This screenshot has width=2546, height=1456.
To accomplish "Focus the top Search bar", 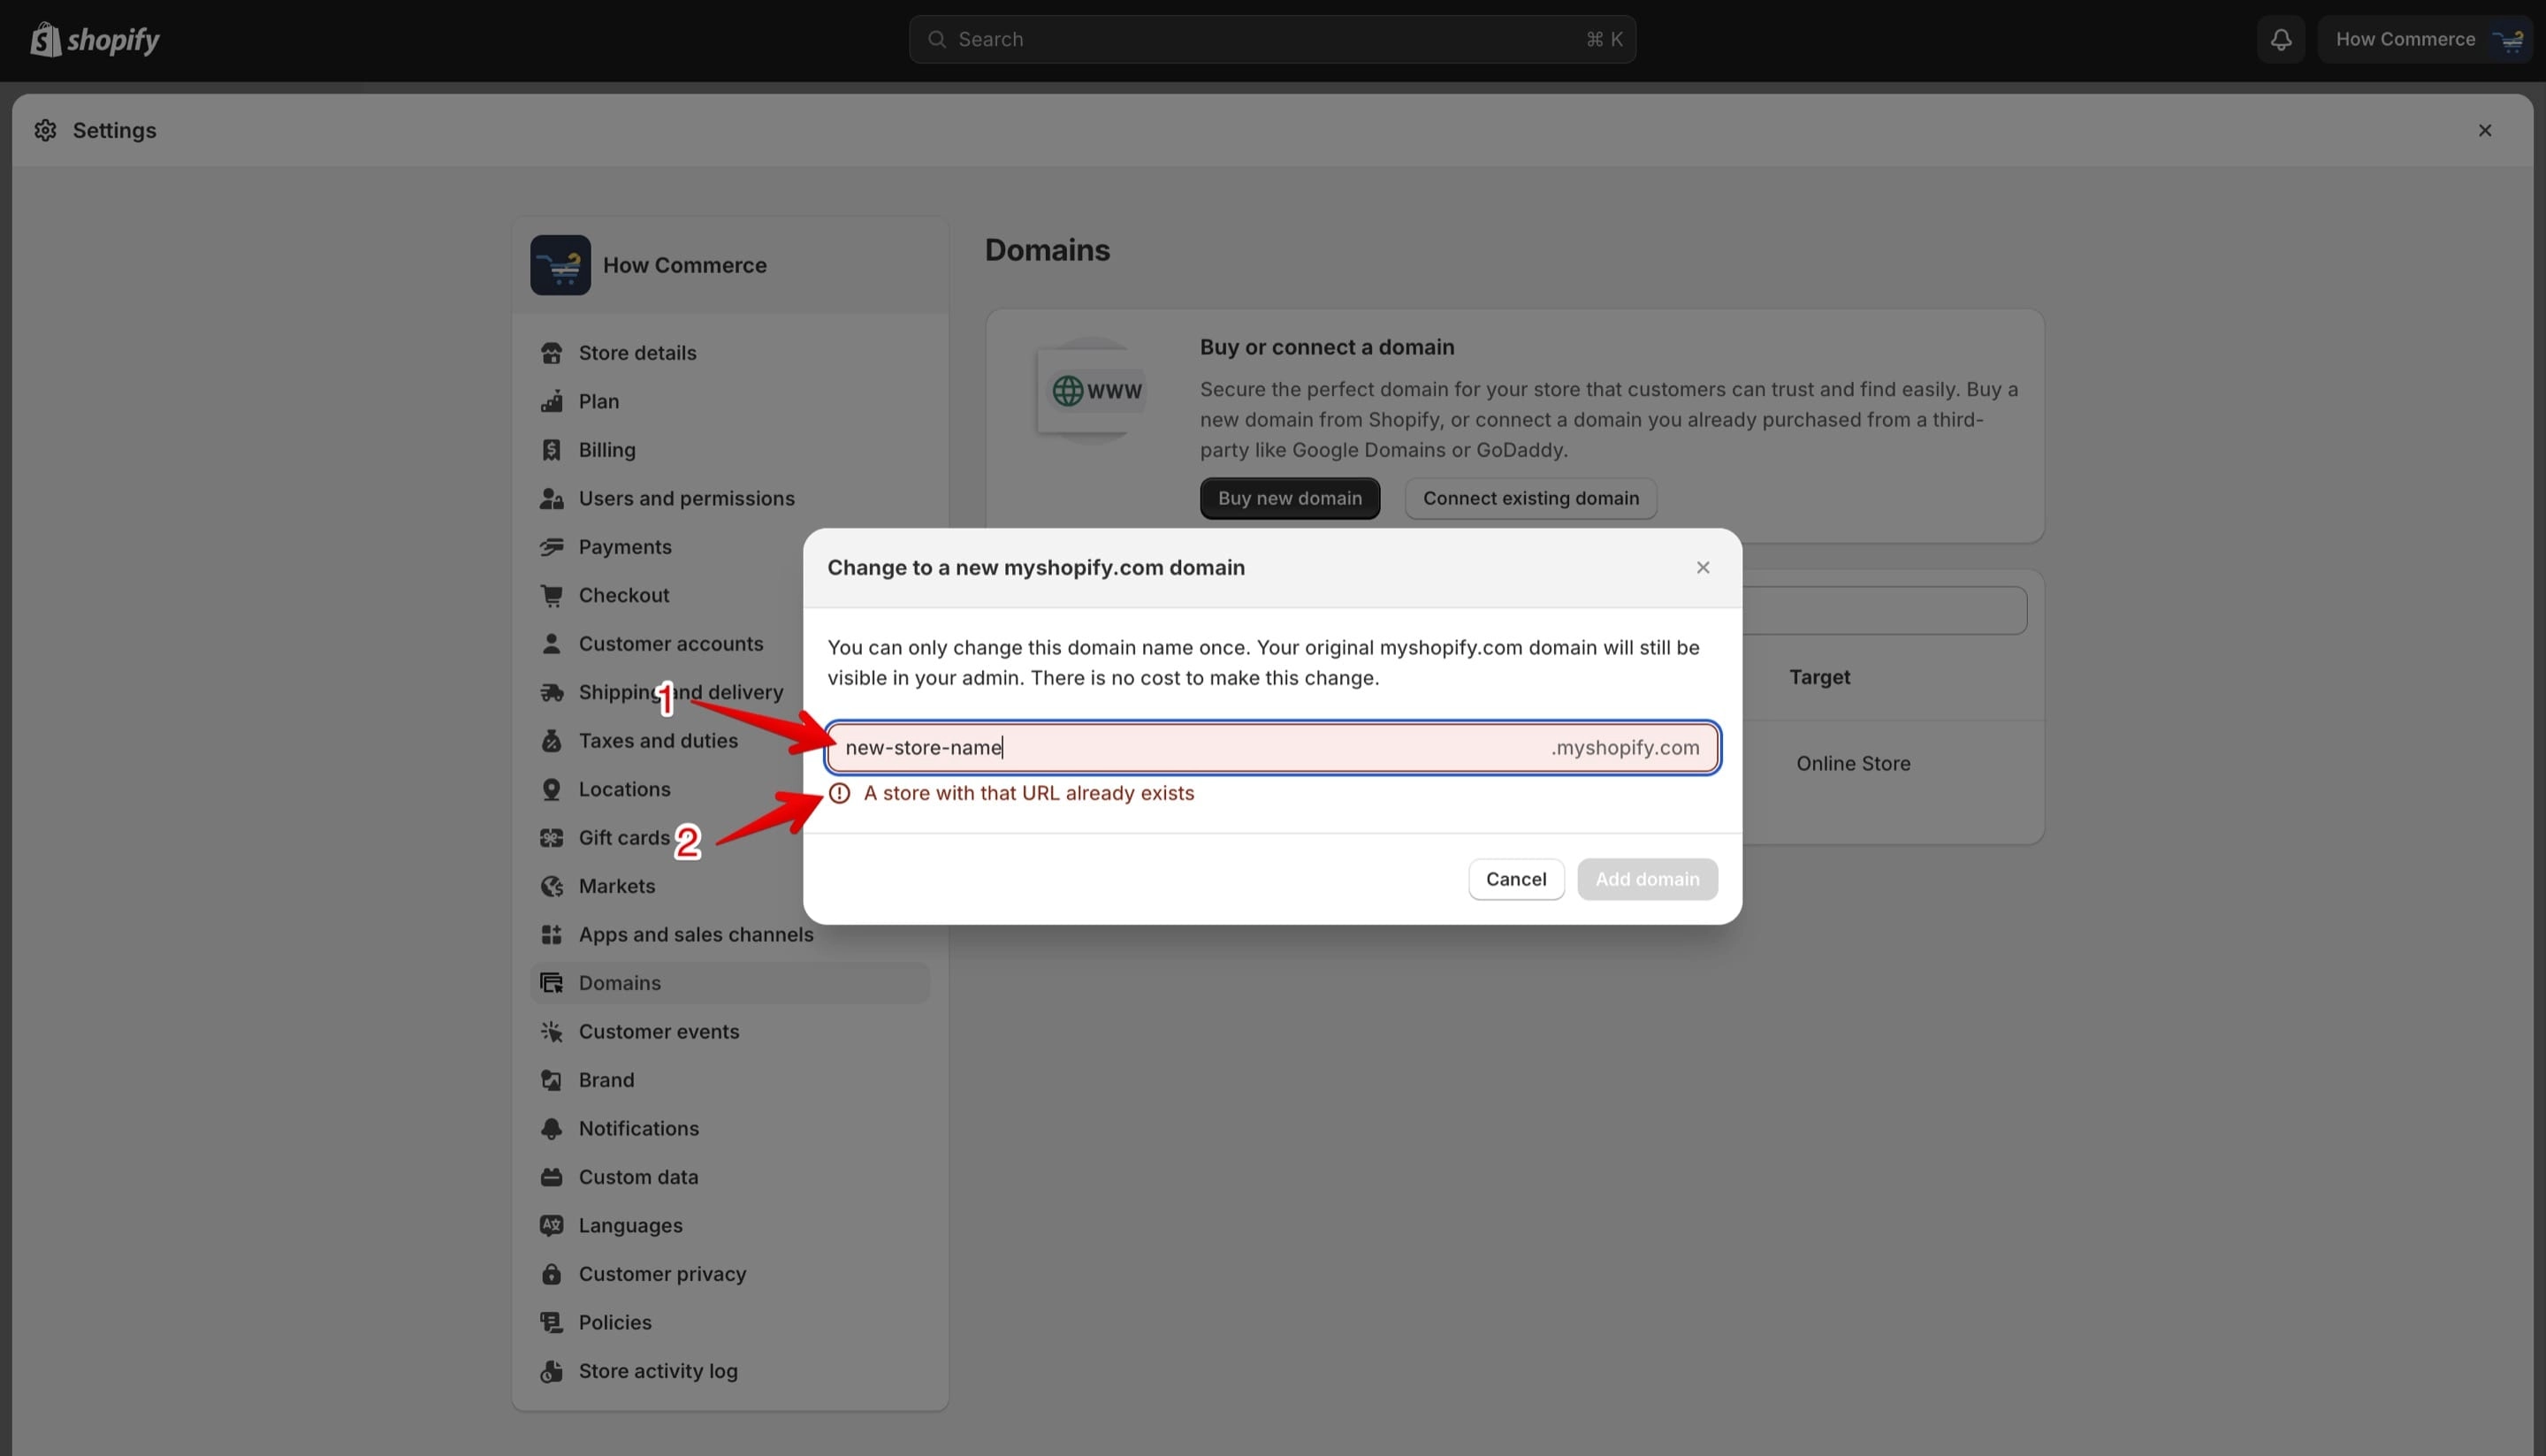I will 1272,39.
